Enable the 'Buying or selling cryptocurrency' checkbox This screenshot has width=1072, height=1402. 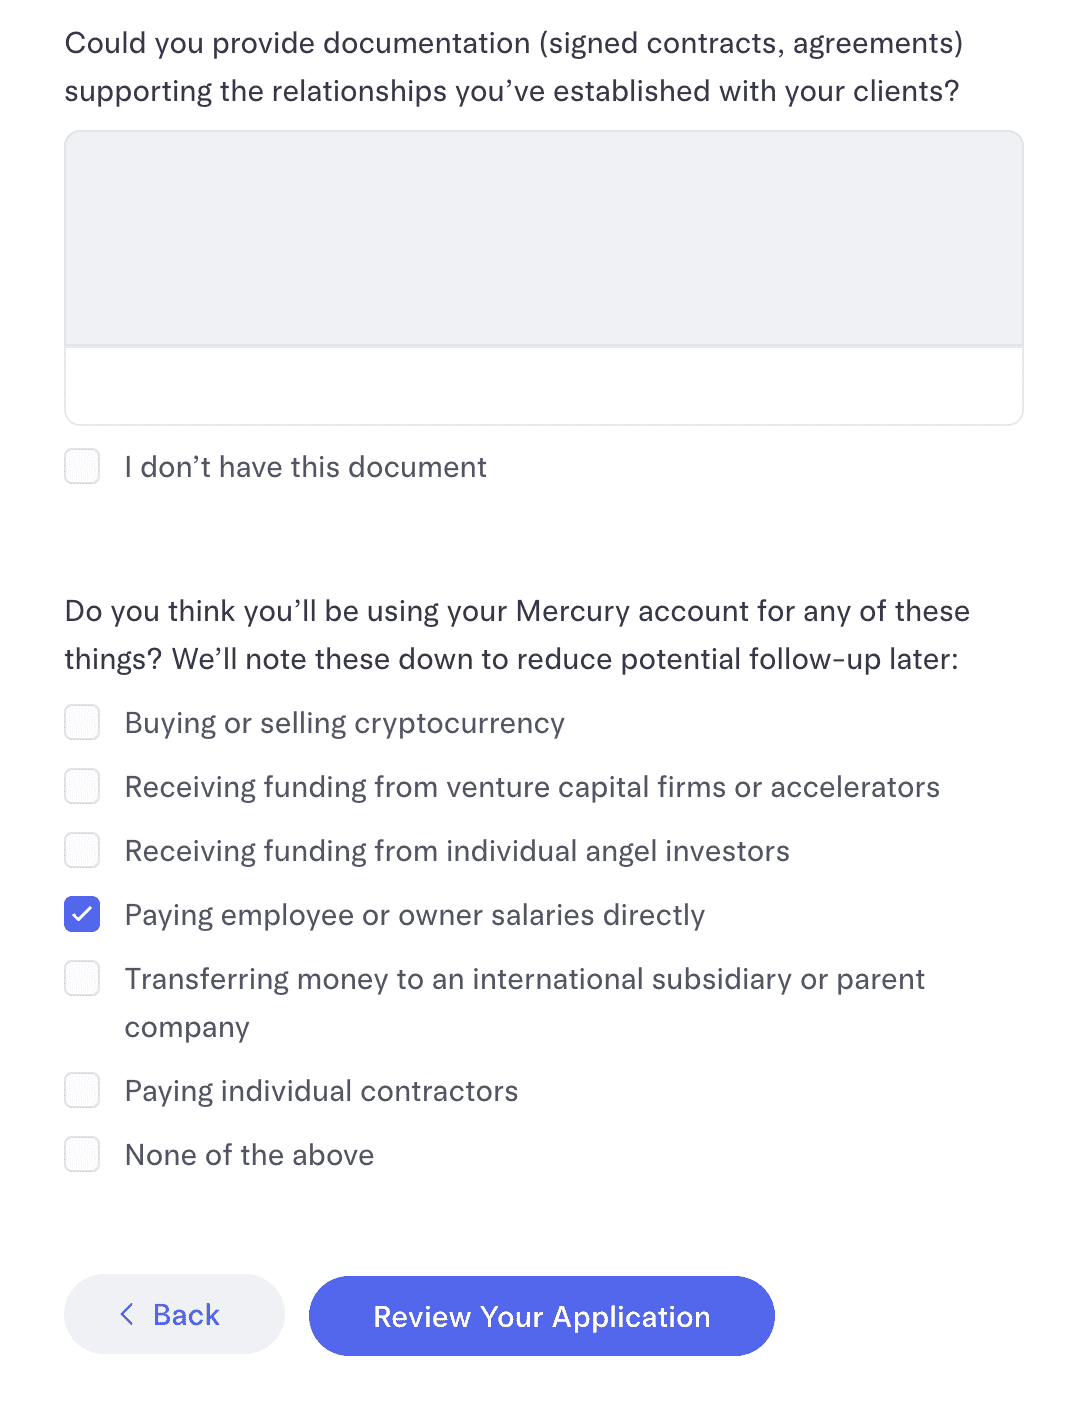coord(82,722)
